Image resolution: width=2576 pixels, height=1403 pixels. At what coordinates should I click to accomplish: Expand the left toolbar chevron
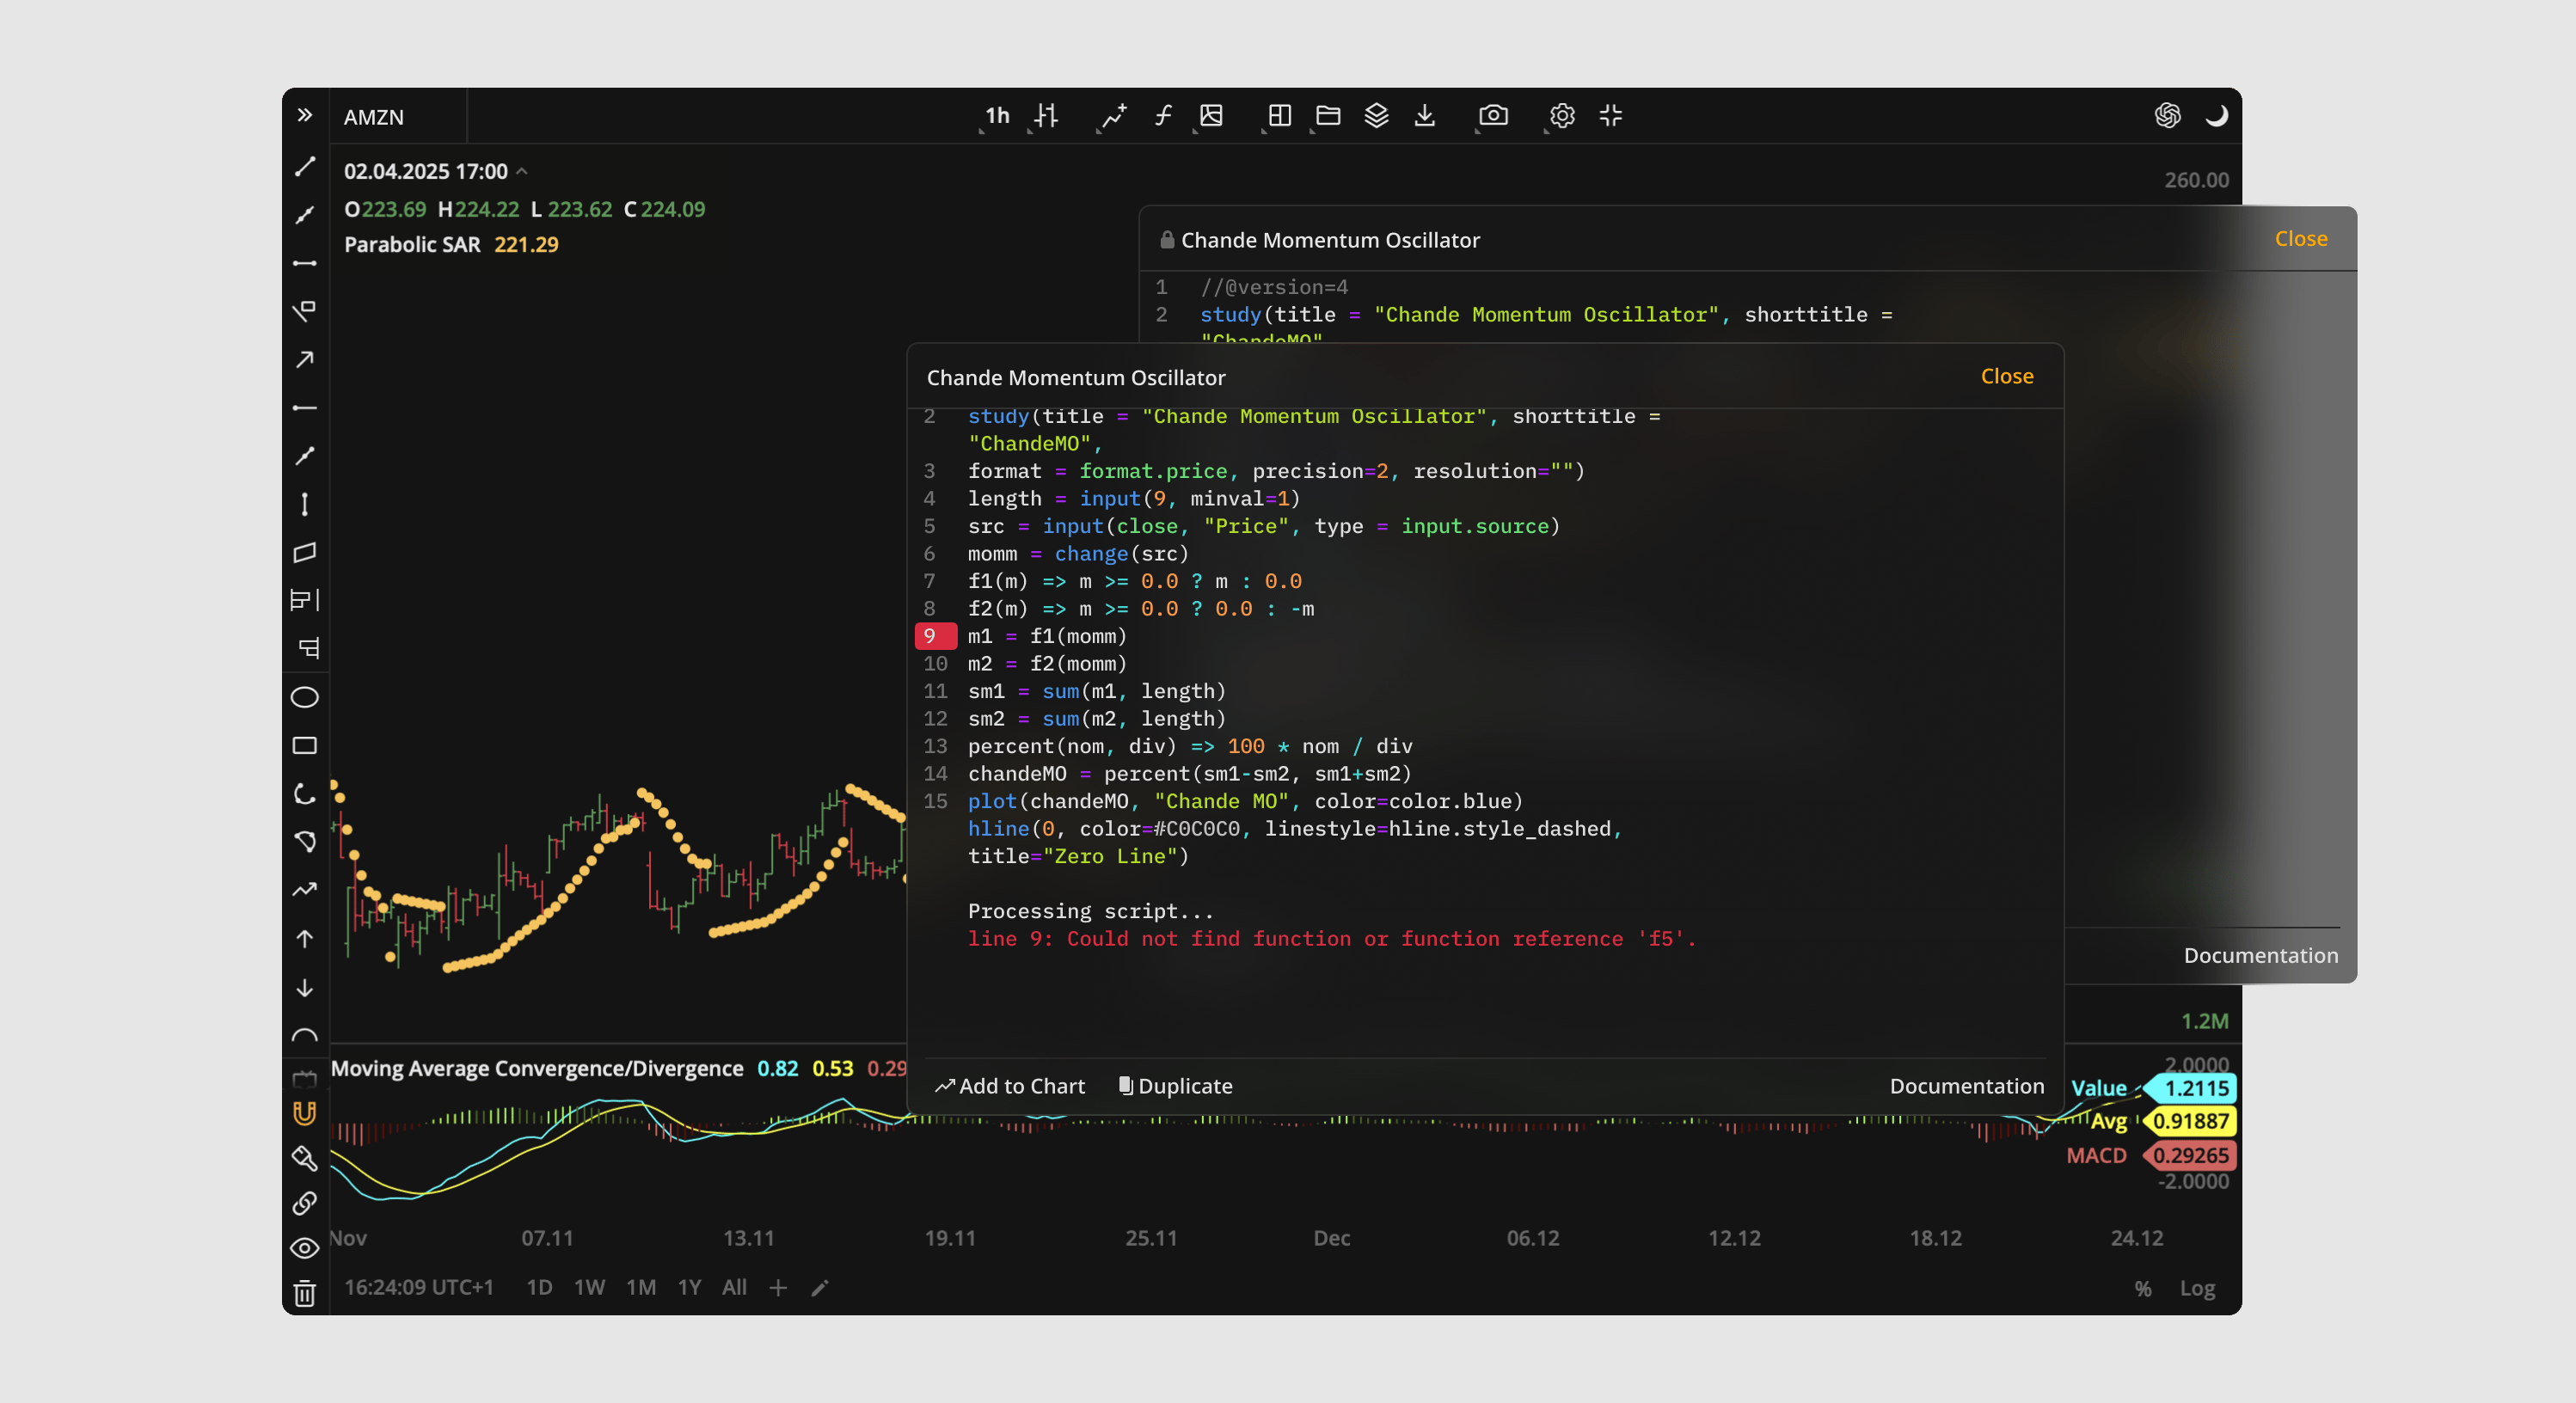pos(305,116)
